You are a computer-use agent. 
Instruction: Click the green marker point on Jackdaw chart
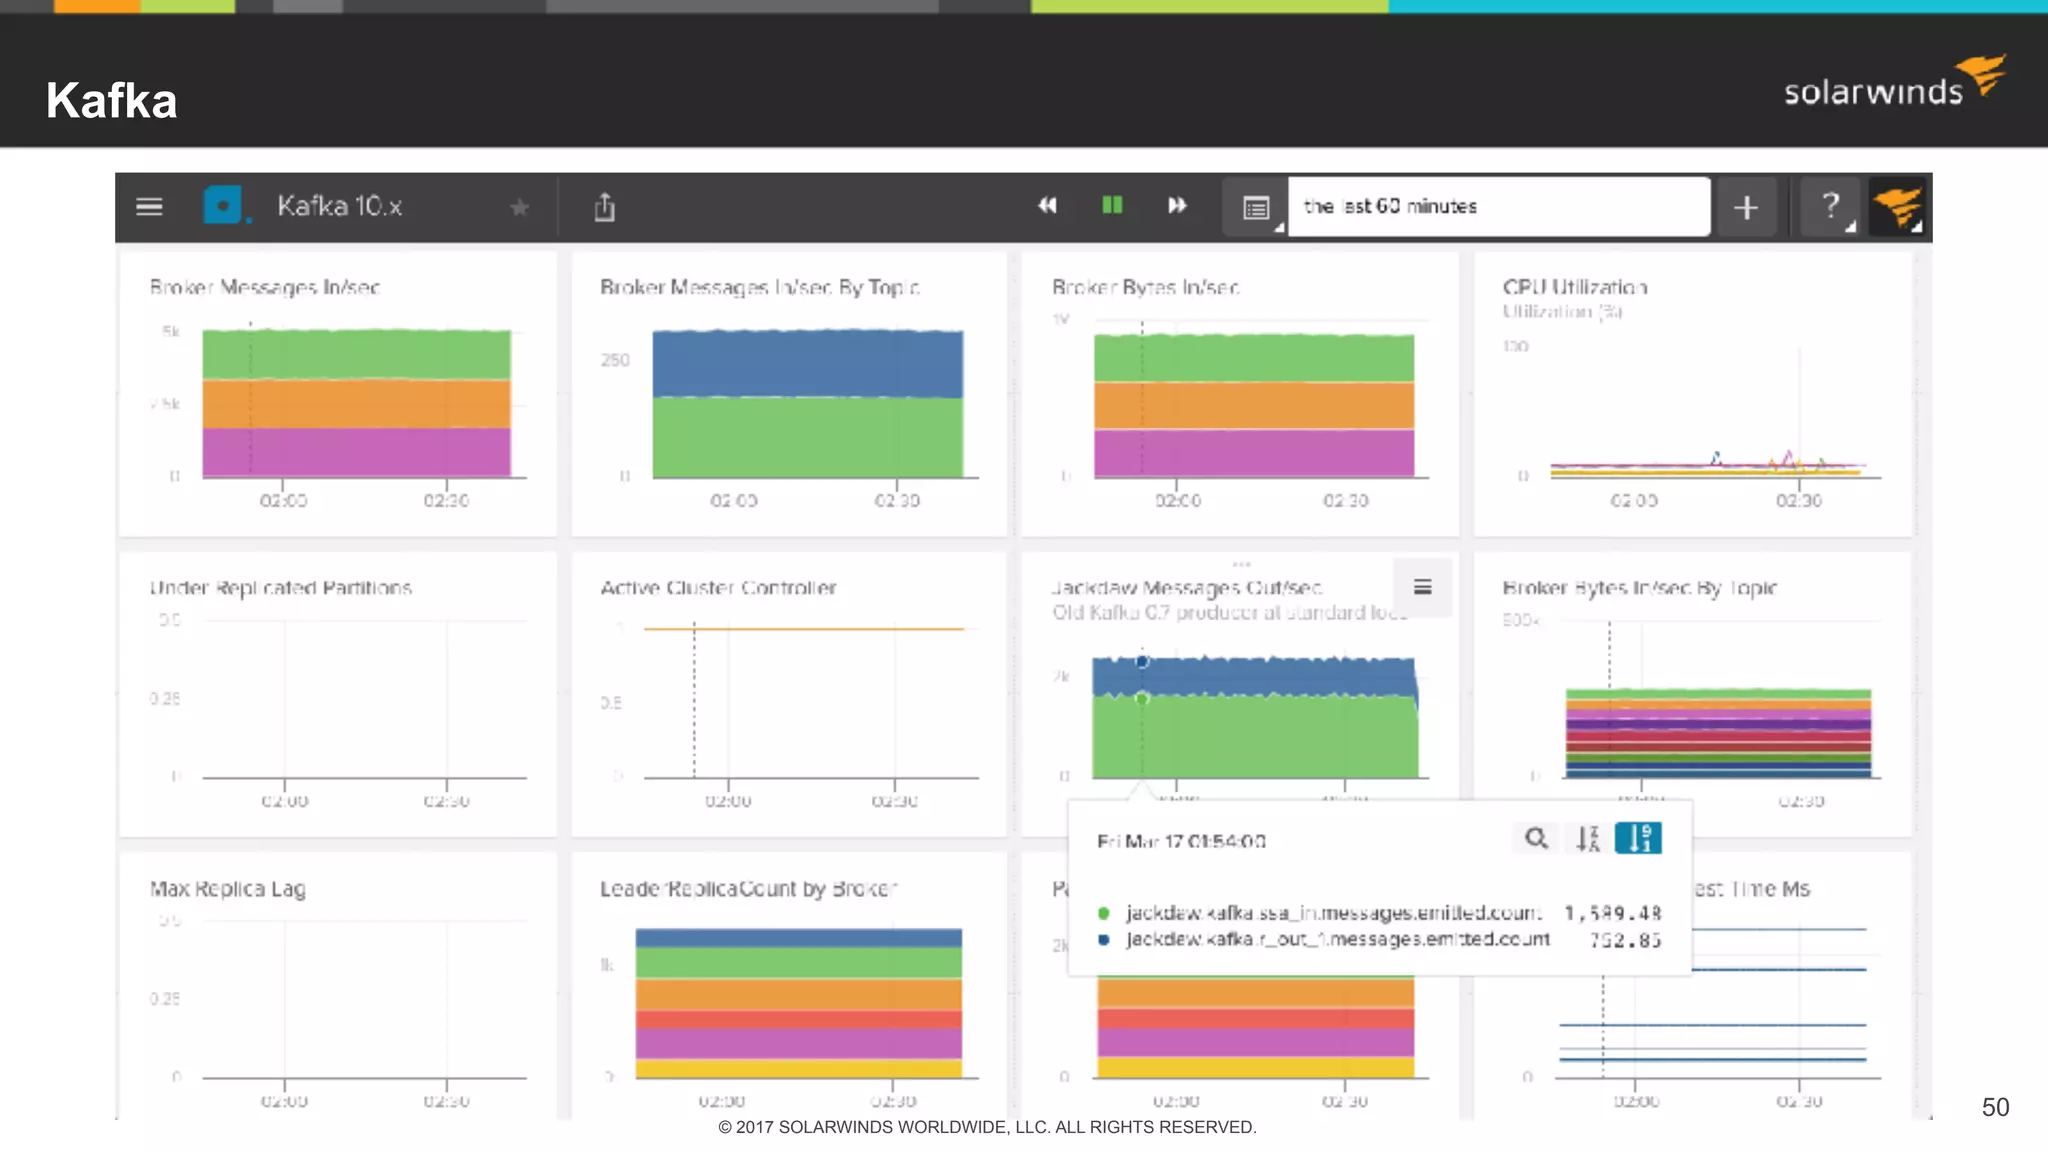tap(1142, 698)
